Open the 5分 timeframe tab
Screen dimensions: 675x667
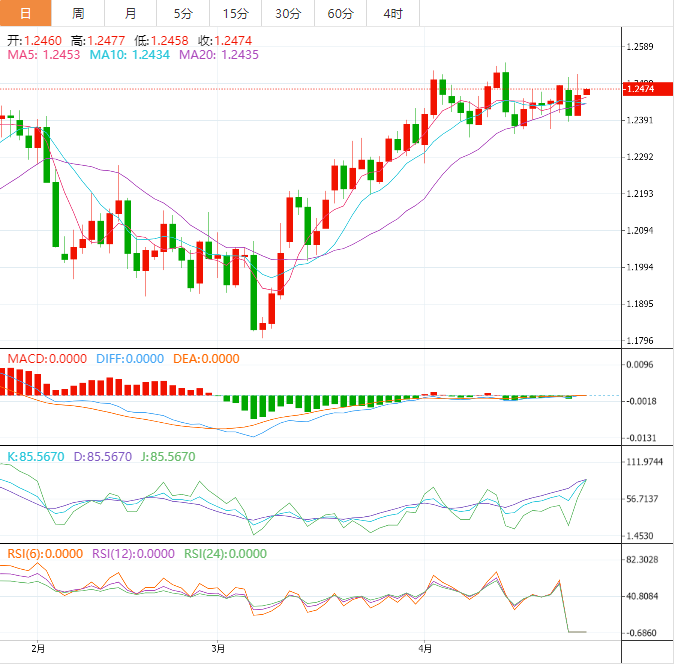[183, 13]
